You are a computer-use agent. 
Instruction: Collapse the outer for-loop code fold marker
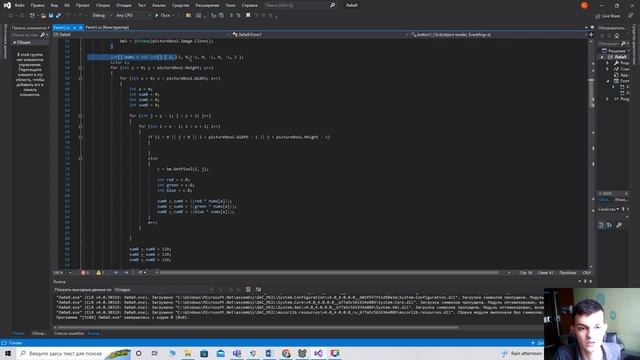pos(80,68)
